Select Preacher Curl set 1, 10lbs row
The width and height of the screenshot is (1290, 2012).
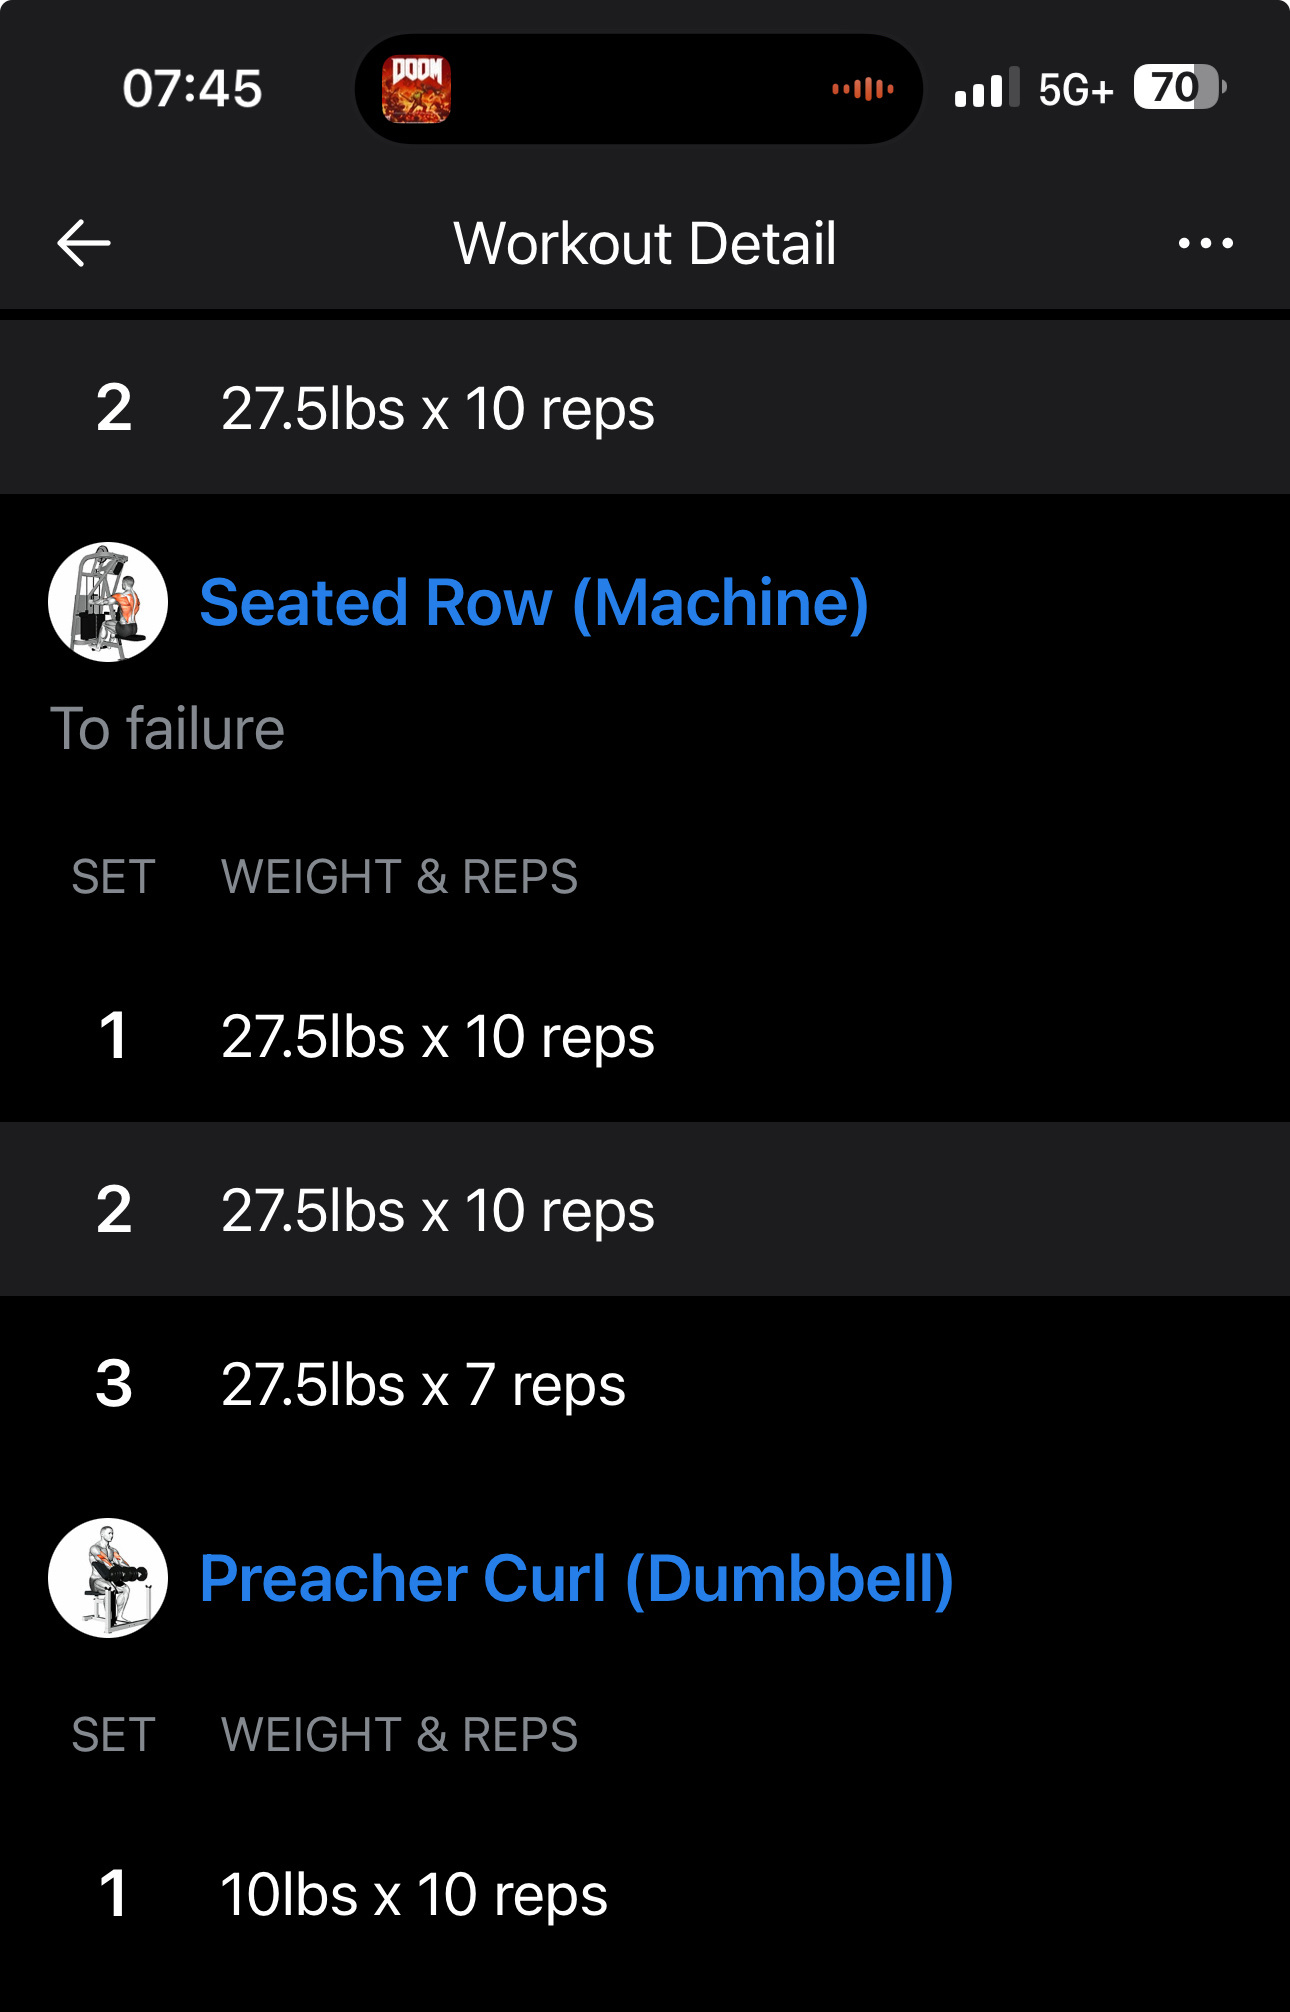pos(645,1894)
